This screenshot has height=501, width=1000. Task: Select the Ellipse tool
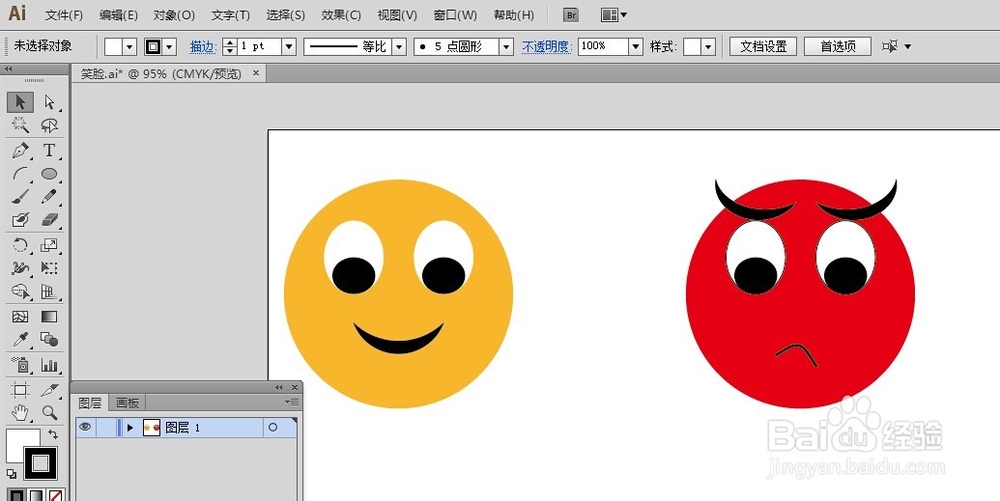(49, 174)
